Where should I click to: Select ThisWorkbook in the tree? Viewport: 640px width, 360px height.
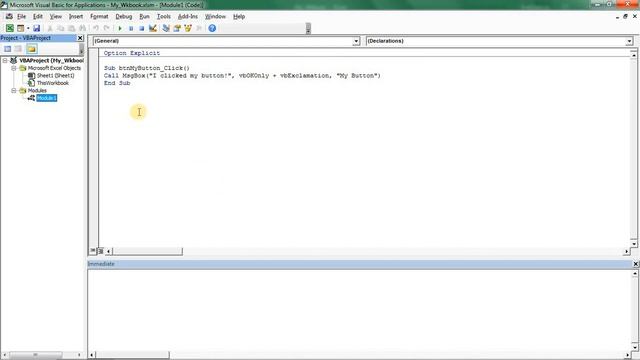53,83
